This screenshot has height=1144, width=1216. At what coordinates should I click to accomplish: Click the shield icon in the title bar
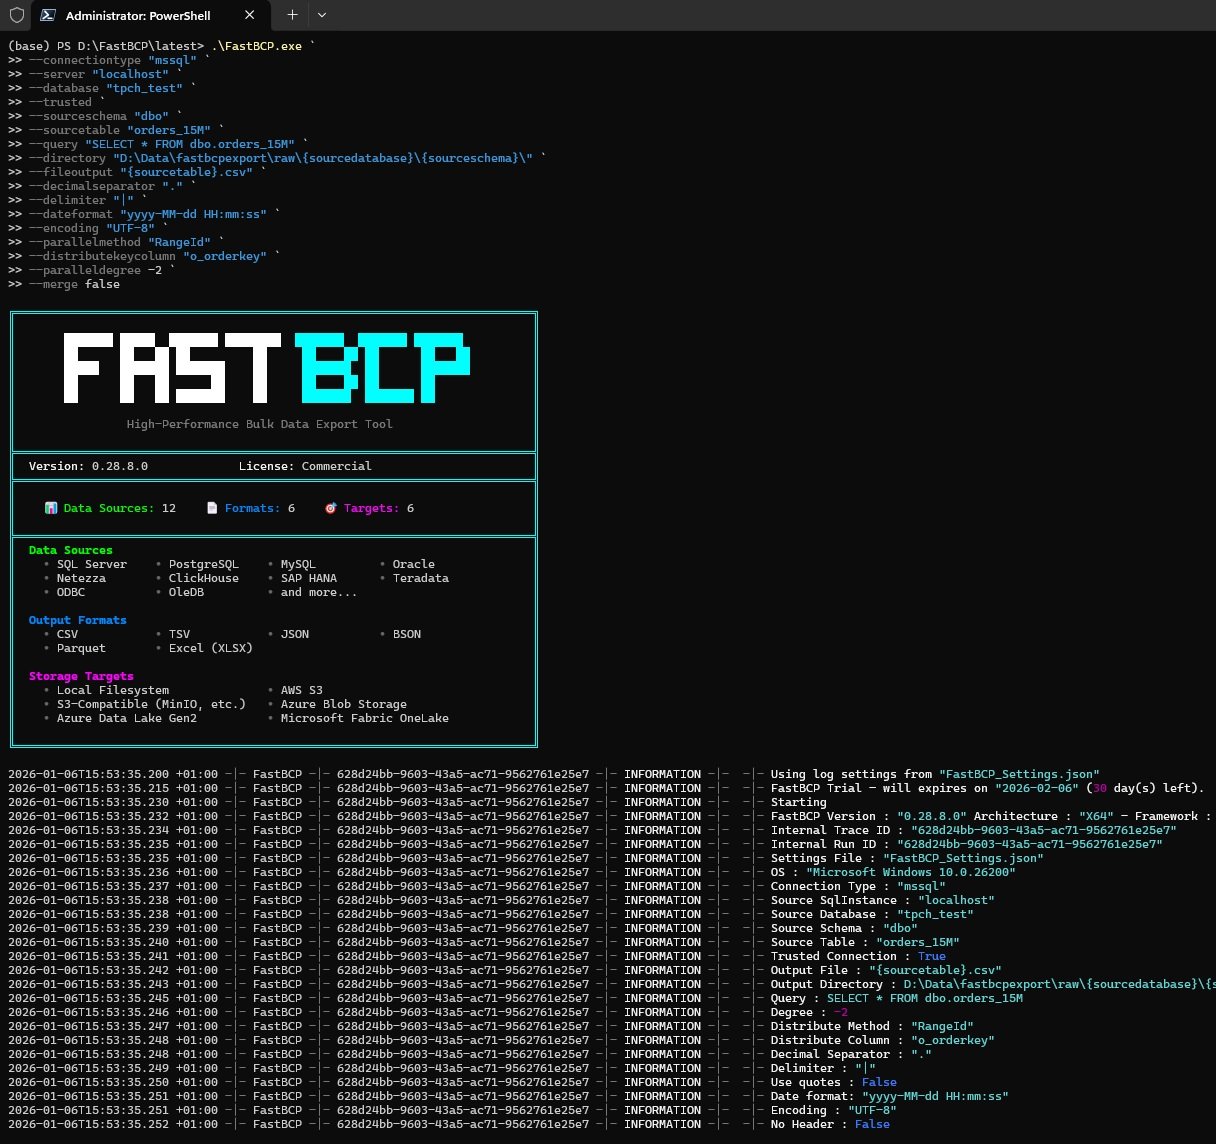[x=16, y=15]
